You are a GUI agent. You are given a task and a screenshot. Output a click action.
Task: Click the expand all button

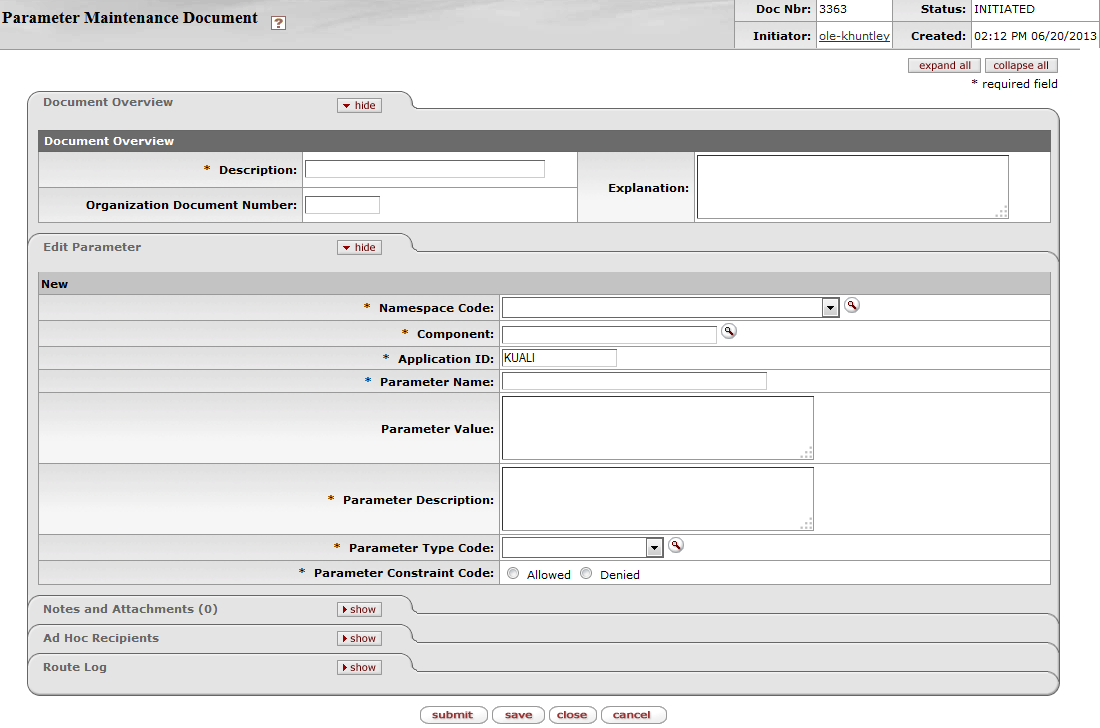944,66
